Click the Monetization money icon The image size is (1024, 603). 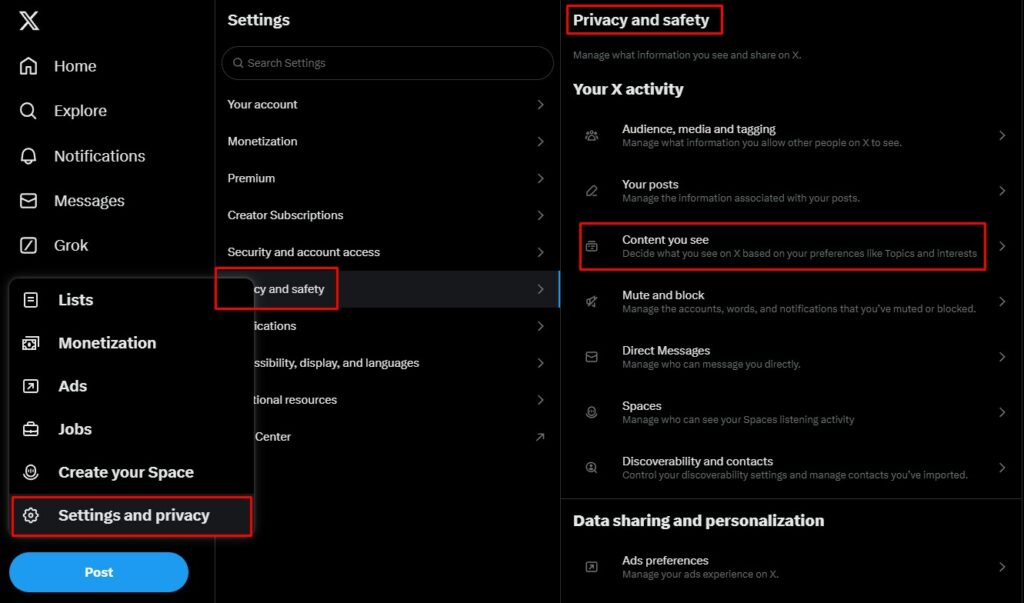click(x=33, y=342)
